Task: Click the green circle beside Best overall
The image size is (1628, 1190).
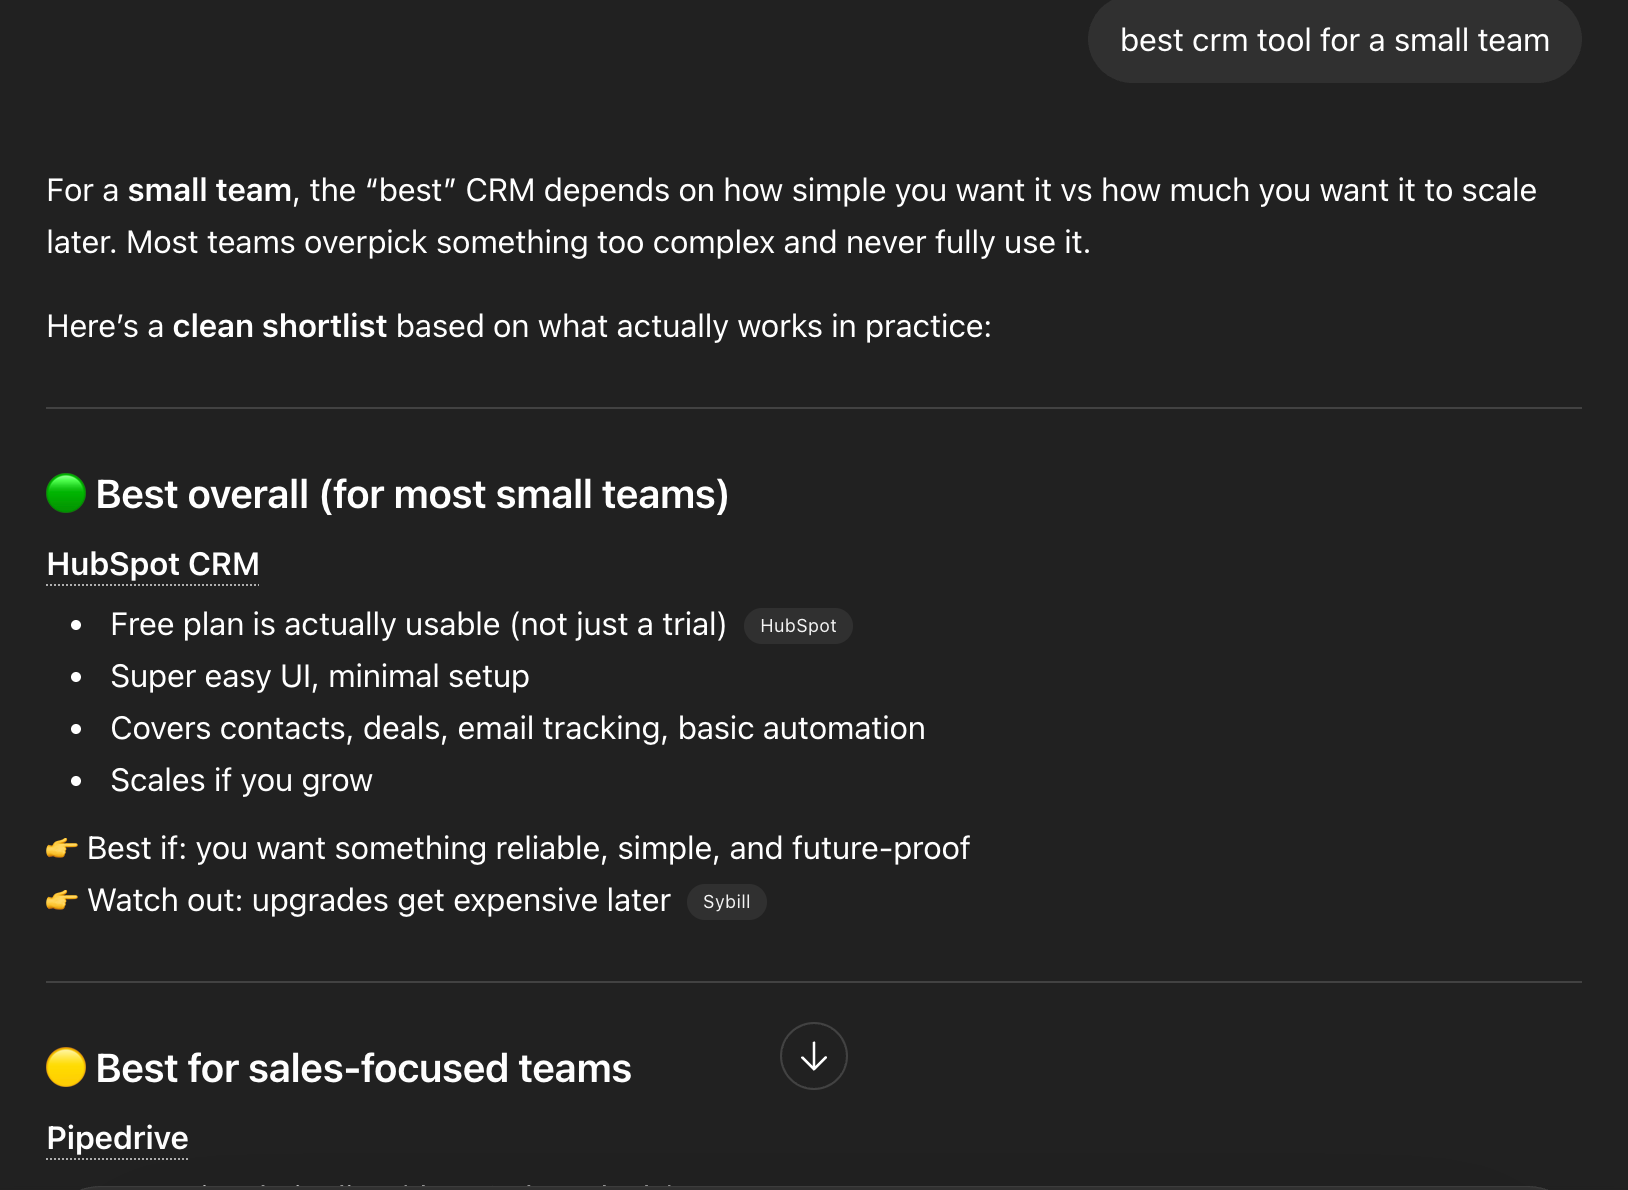Action: [66, 494]
